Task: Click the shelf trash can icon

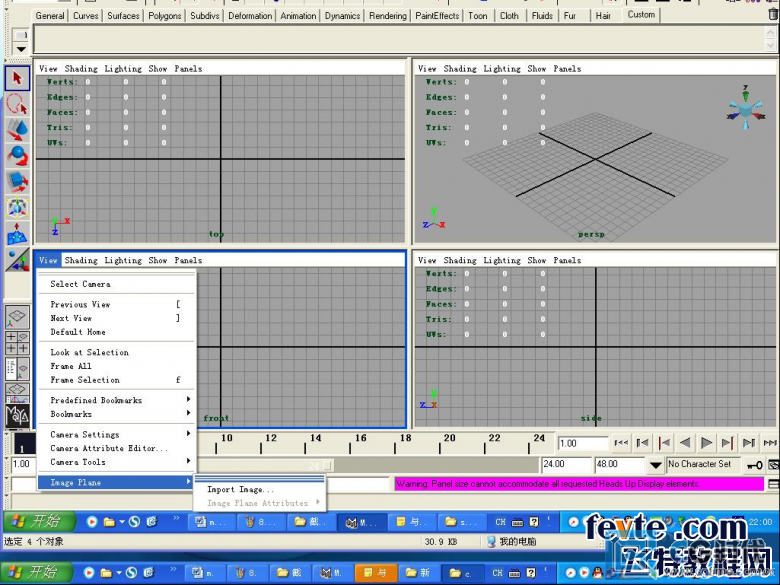Action: 774,14
